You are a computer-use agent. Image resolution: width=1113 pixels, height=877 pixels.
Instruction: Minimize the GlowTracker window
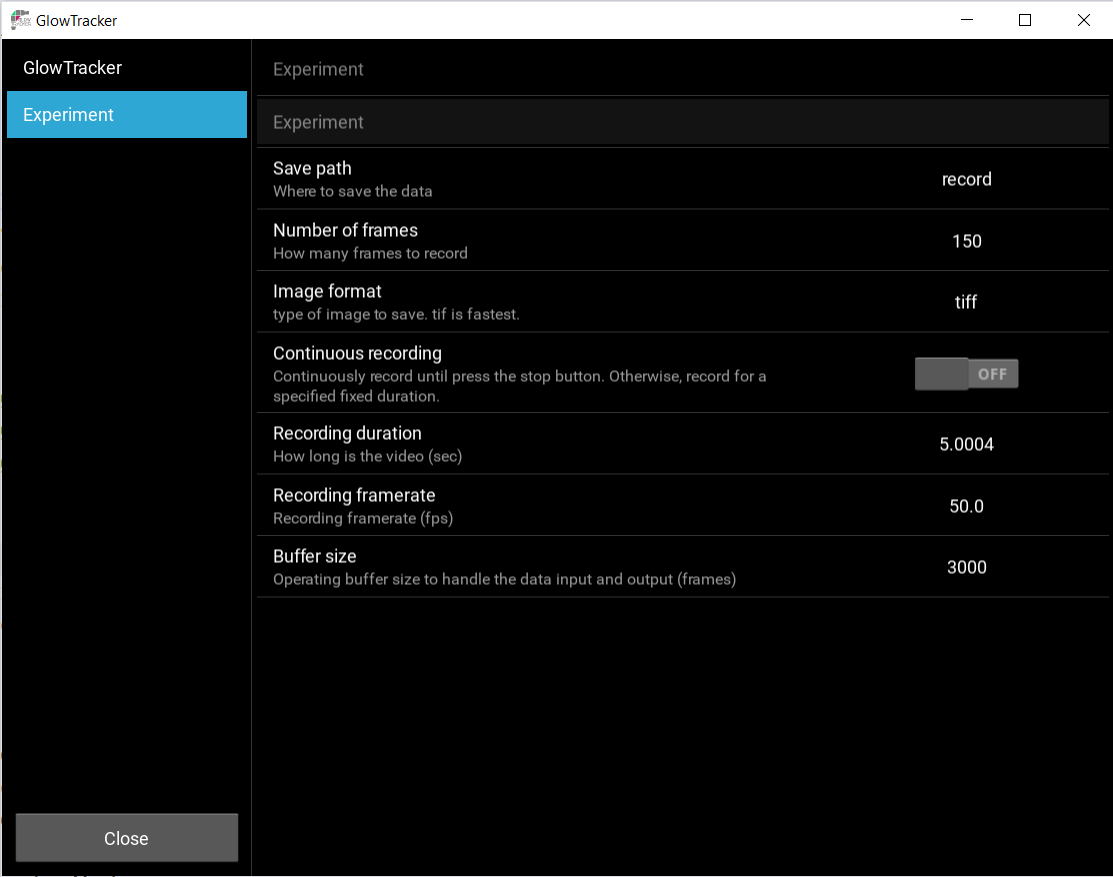pos(967,20)
